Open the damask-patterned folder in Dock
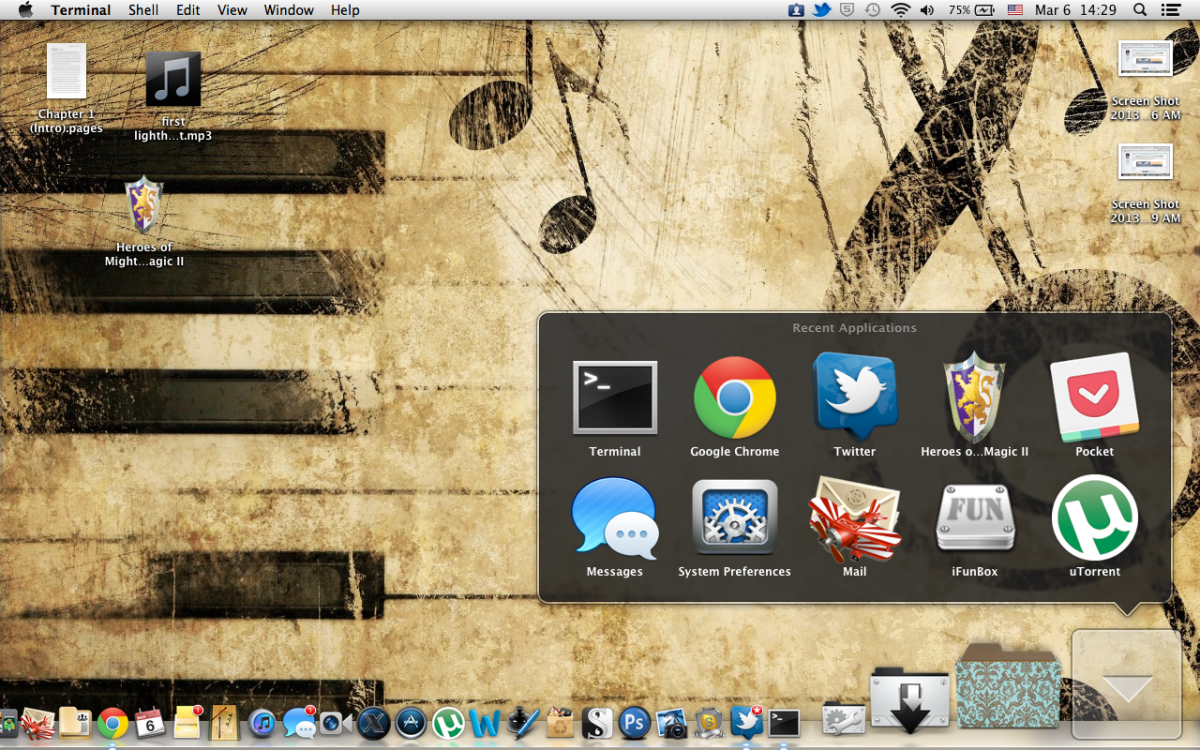1200x750 pixels. [1008, 688]
